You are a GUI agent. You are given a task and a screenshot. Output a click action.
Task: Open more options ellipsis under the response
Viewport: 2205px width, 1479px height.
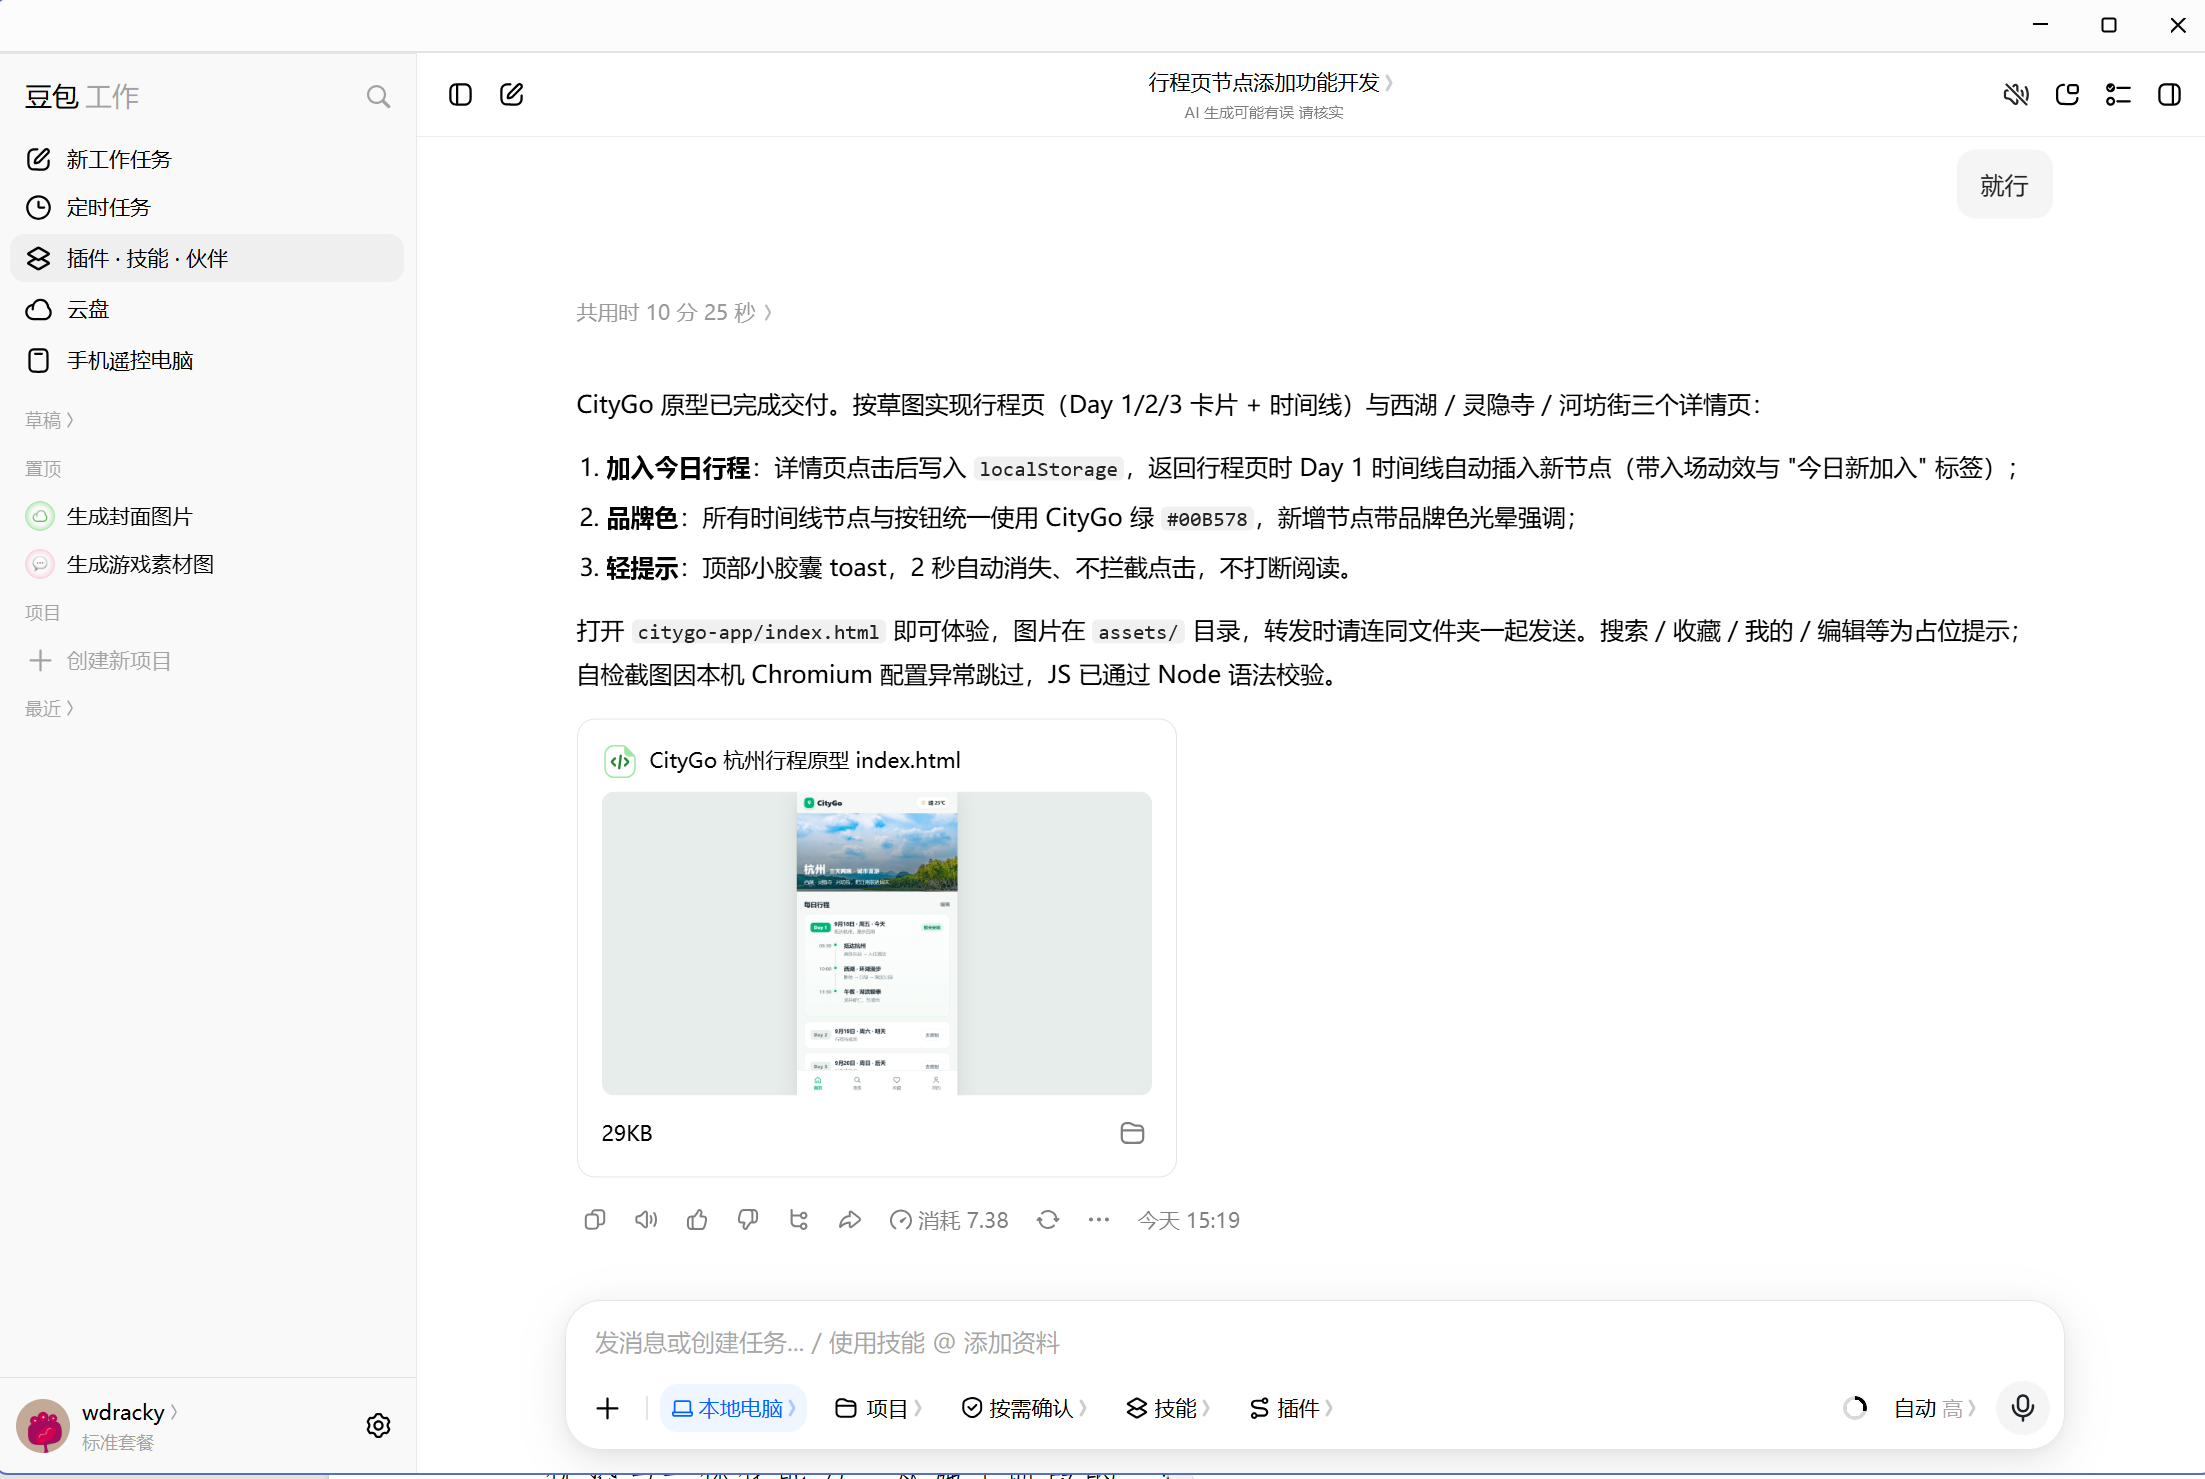[1099, 1219]
